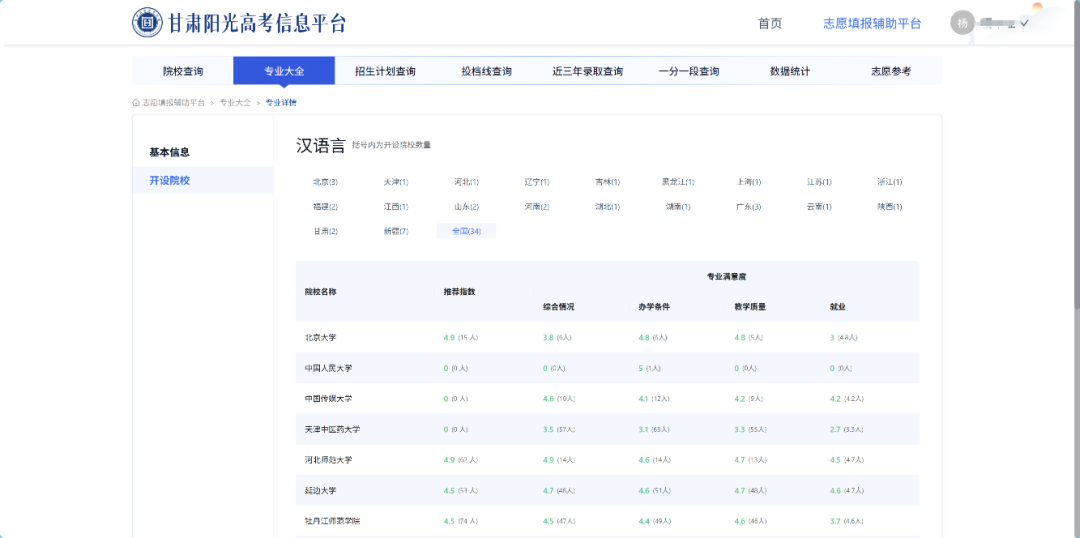Expand the user account dropdown arrow
The height and width of the screenshot is (538, 1080).
(x=1024, y=23)
